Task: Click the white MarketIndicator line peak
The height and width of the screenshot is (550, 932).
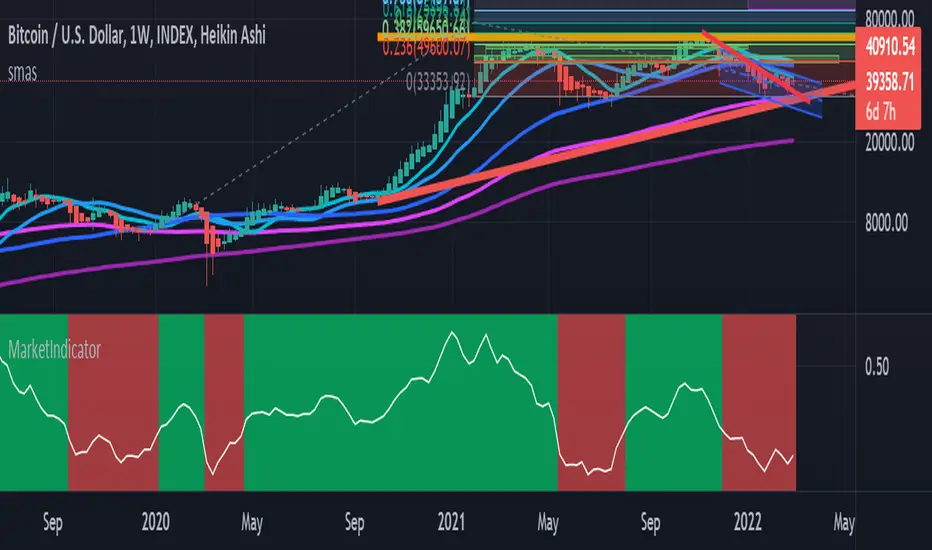Action: (x=452, y=333)
